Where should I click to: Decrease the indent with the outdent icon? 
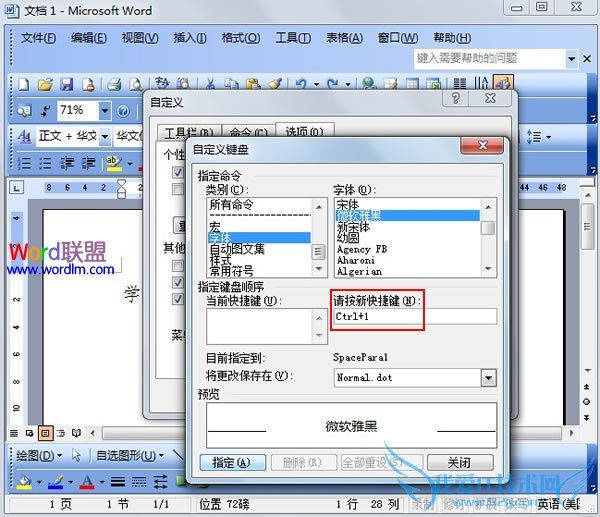pos(67,163)
